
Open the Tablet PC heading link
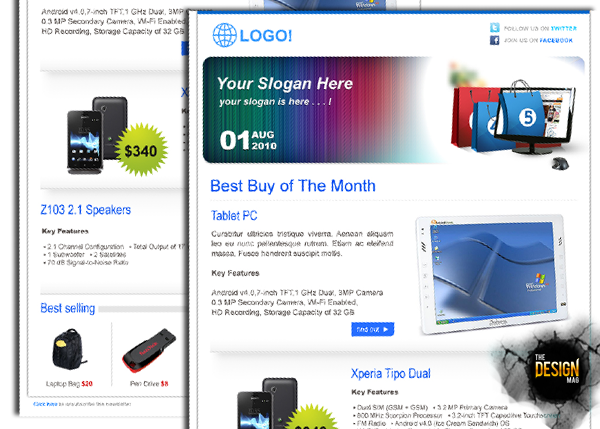pyautogui.click(x=234, y=215)
